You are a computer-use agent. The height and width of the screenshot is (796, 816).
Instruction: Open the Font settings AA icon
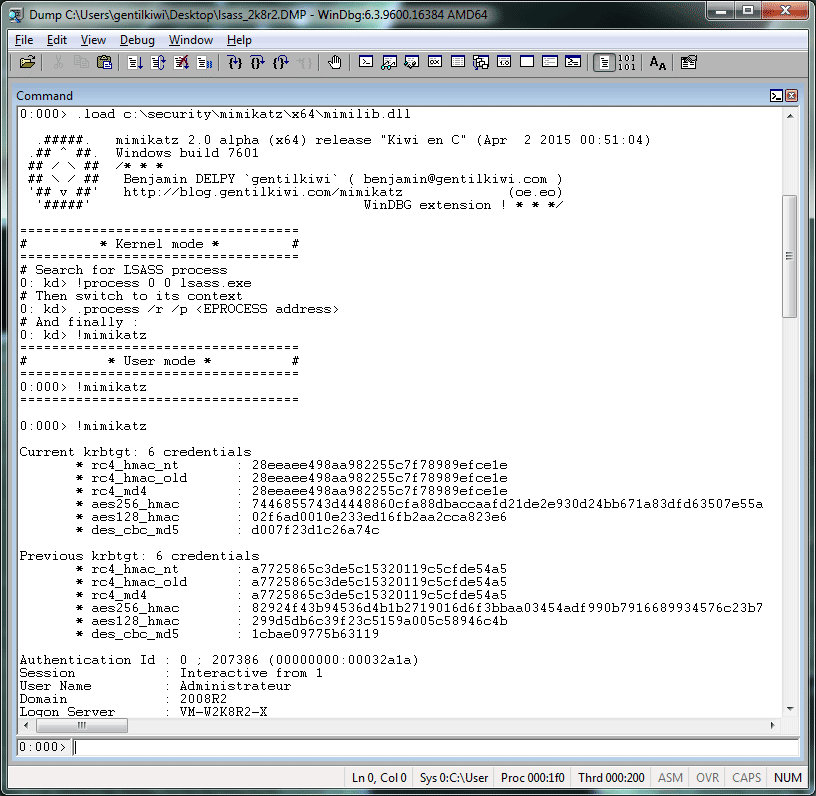pos(657,62)
